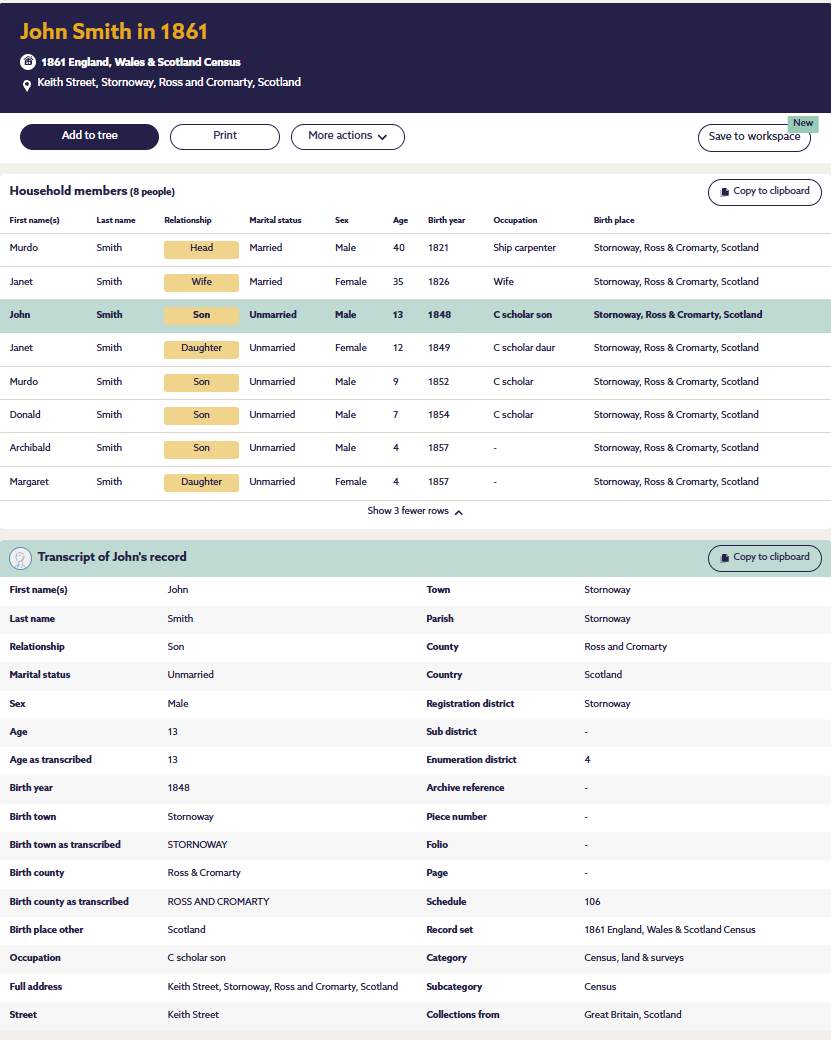Select Janet in the Wife row
The width and height of the screenshot is (831, 1040).
pos(21,281)
